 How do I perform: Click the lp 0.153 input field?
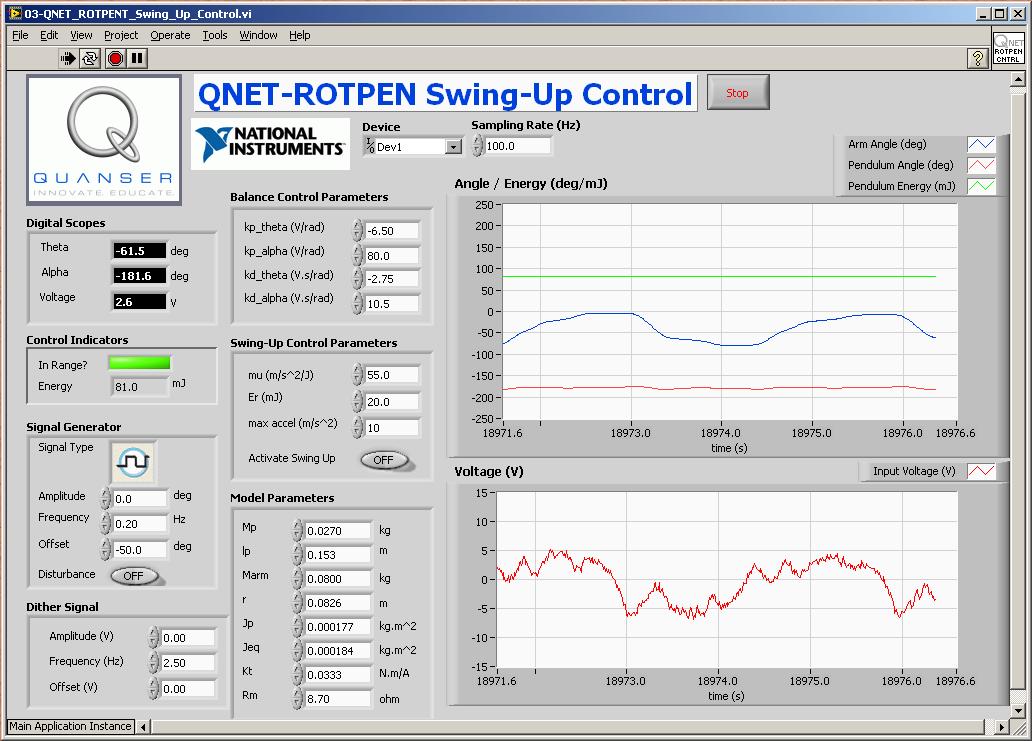click(338, 555)
